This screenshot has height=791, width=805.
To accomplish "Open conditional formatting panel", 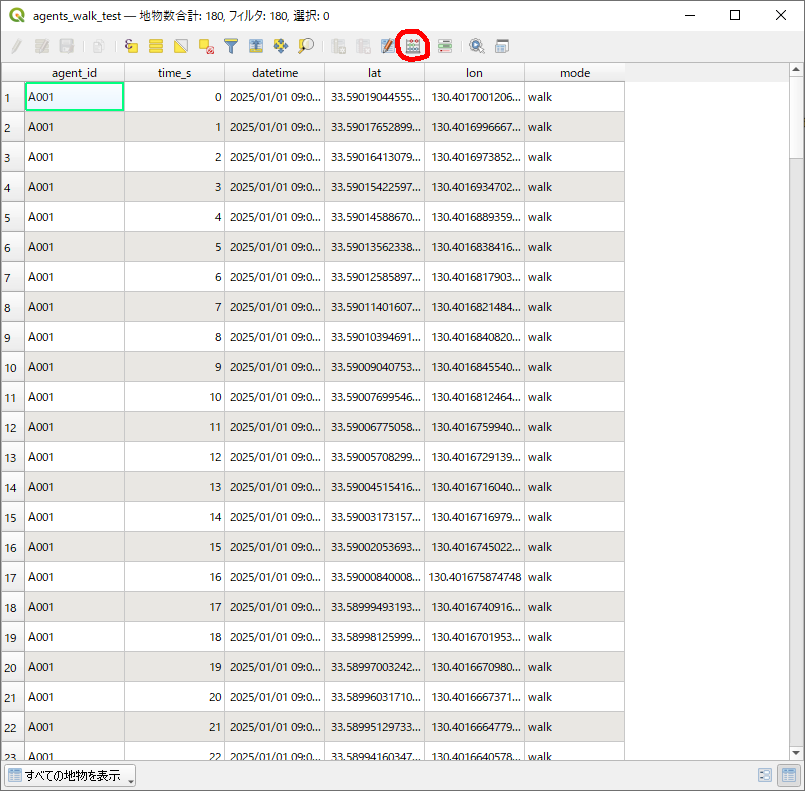I will pos(445,46).
